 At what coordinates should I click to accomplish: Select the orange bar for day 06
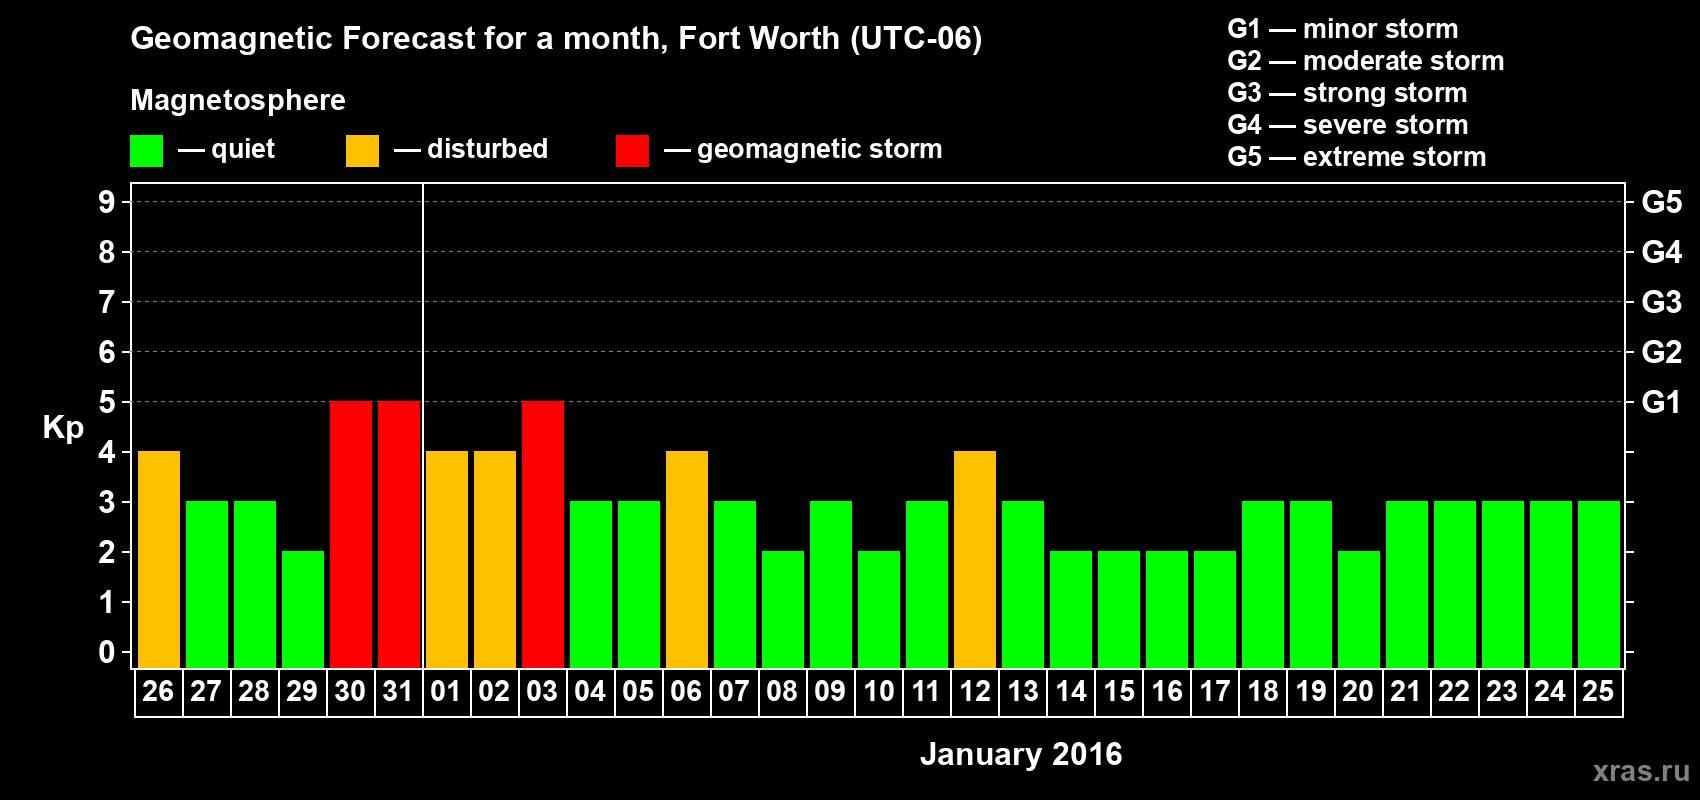687,560
